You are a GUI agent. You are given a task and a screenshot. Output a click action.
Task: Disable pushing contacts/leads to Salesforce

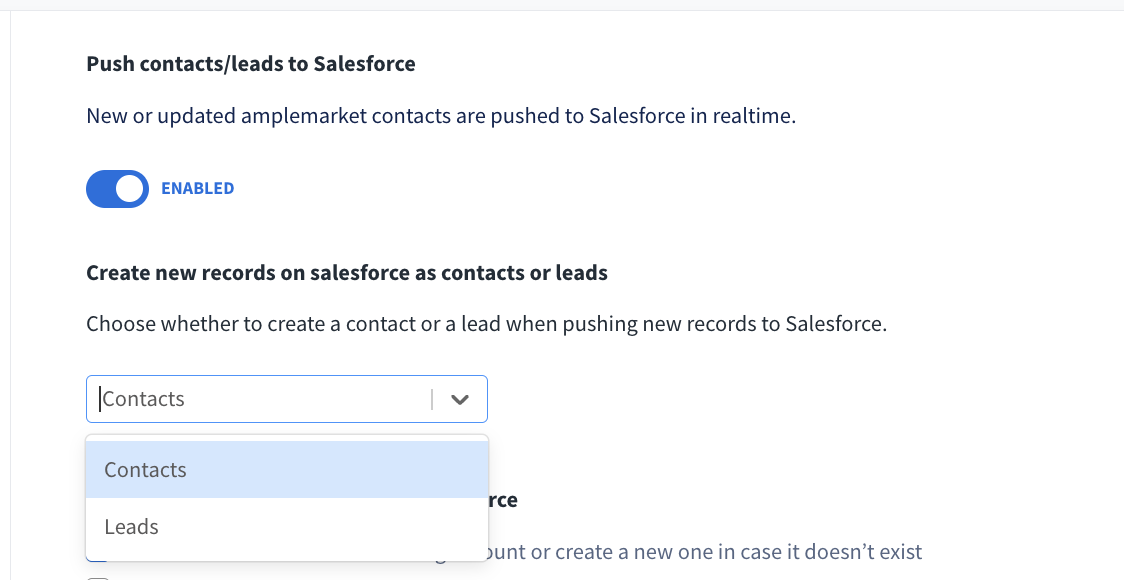click(x=117, y=188)
